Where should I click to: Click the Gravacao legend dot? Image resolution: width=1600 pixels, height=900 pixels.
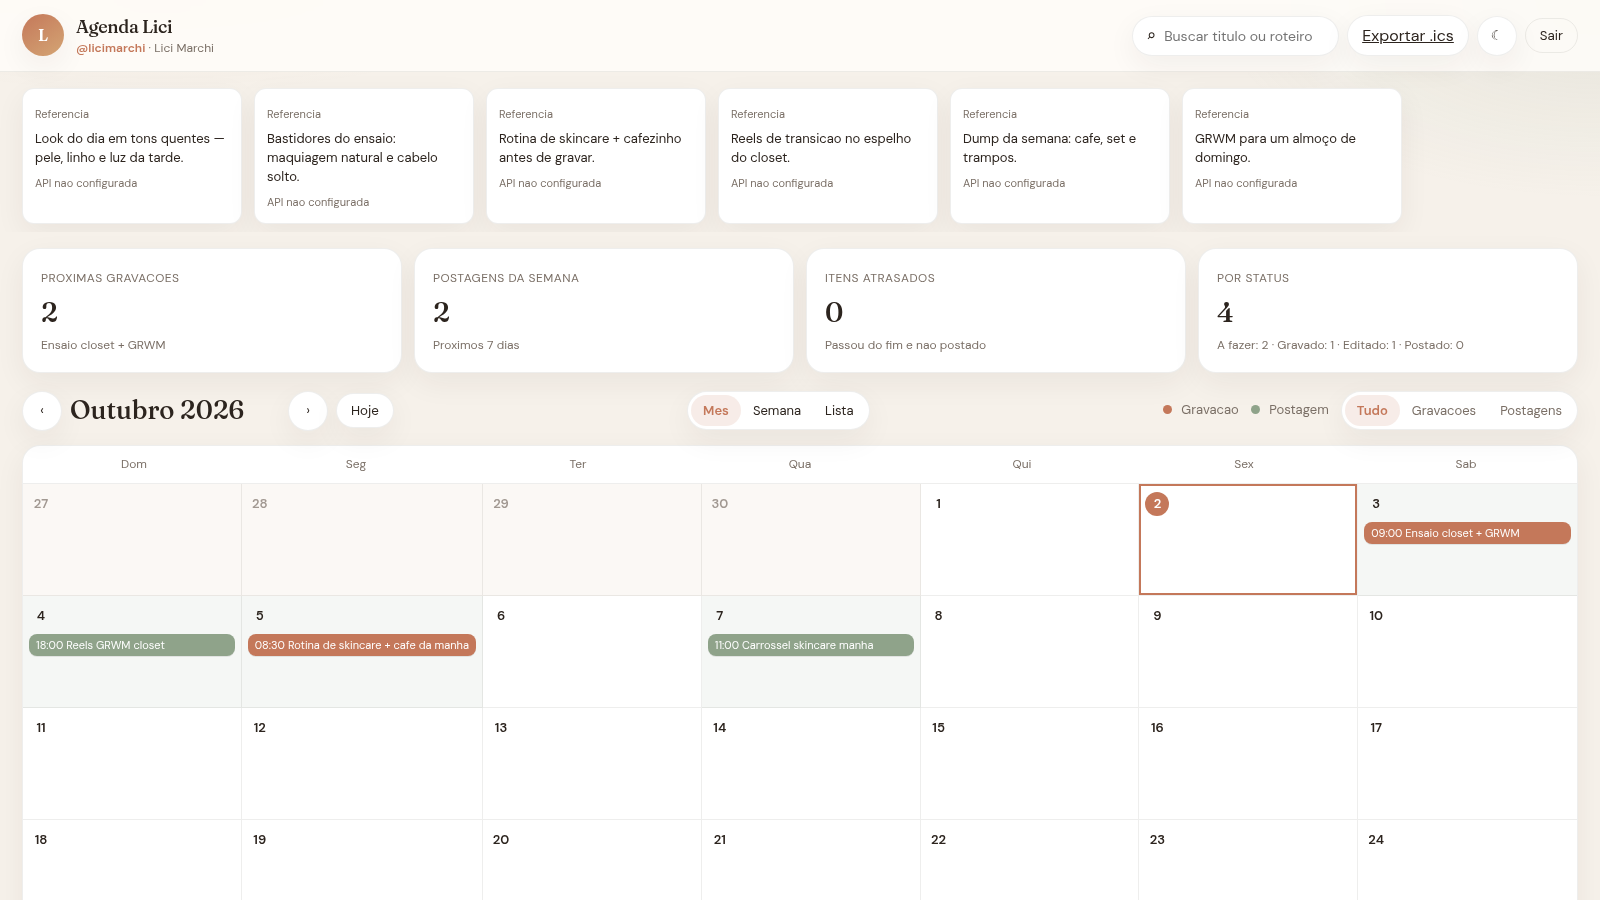click(1167, 410)
